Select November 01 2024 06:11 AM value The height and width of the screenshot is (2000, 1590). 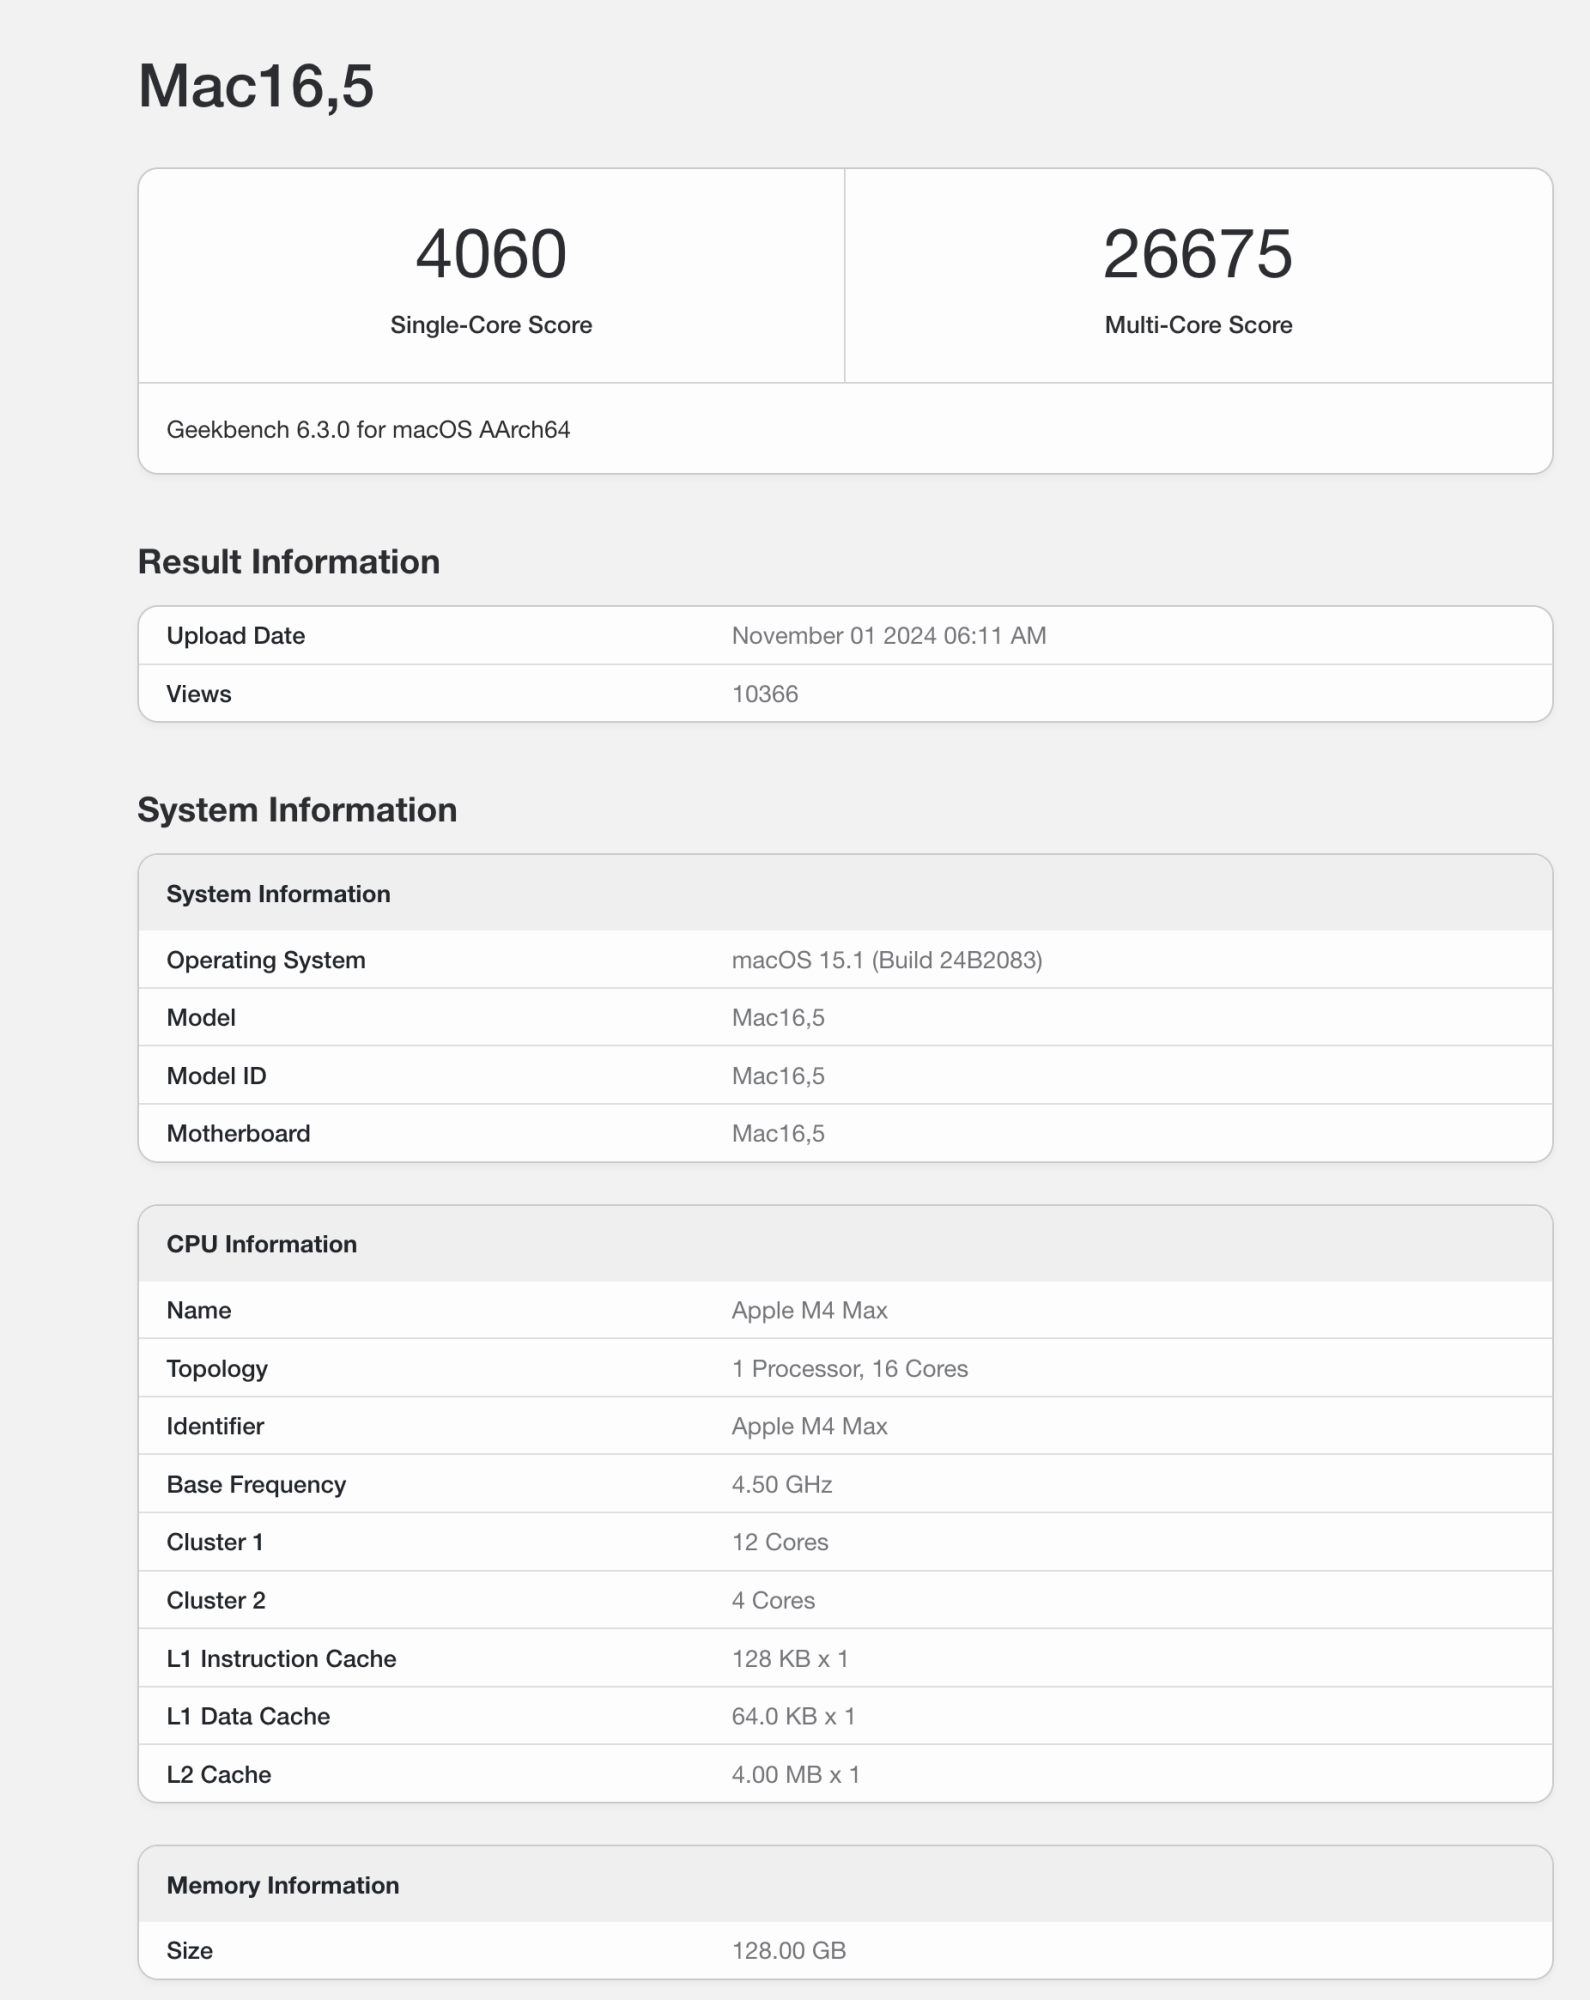click(x=889, y=636)
